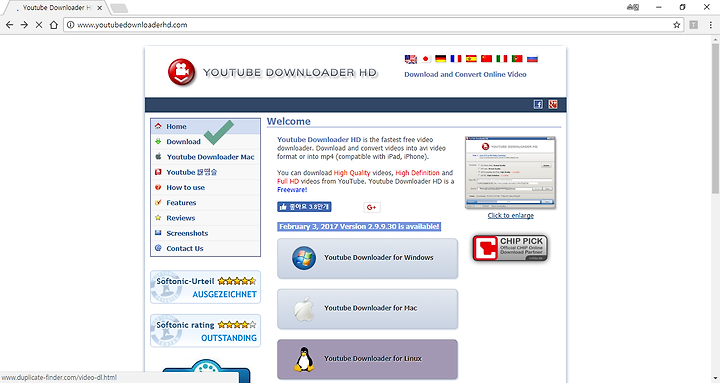Open Screenshots in the sidebar menu
720x383 pixels.
click(205, 233)
